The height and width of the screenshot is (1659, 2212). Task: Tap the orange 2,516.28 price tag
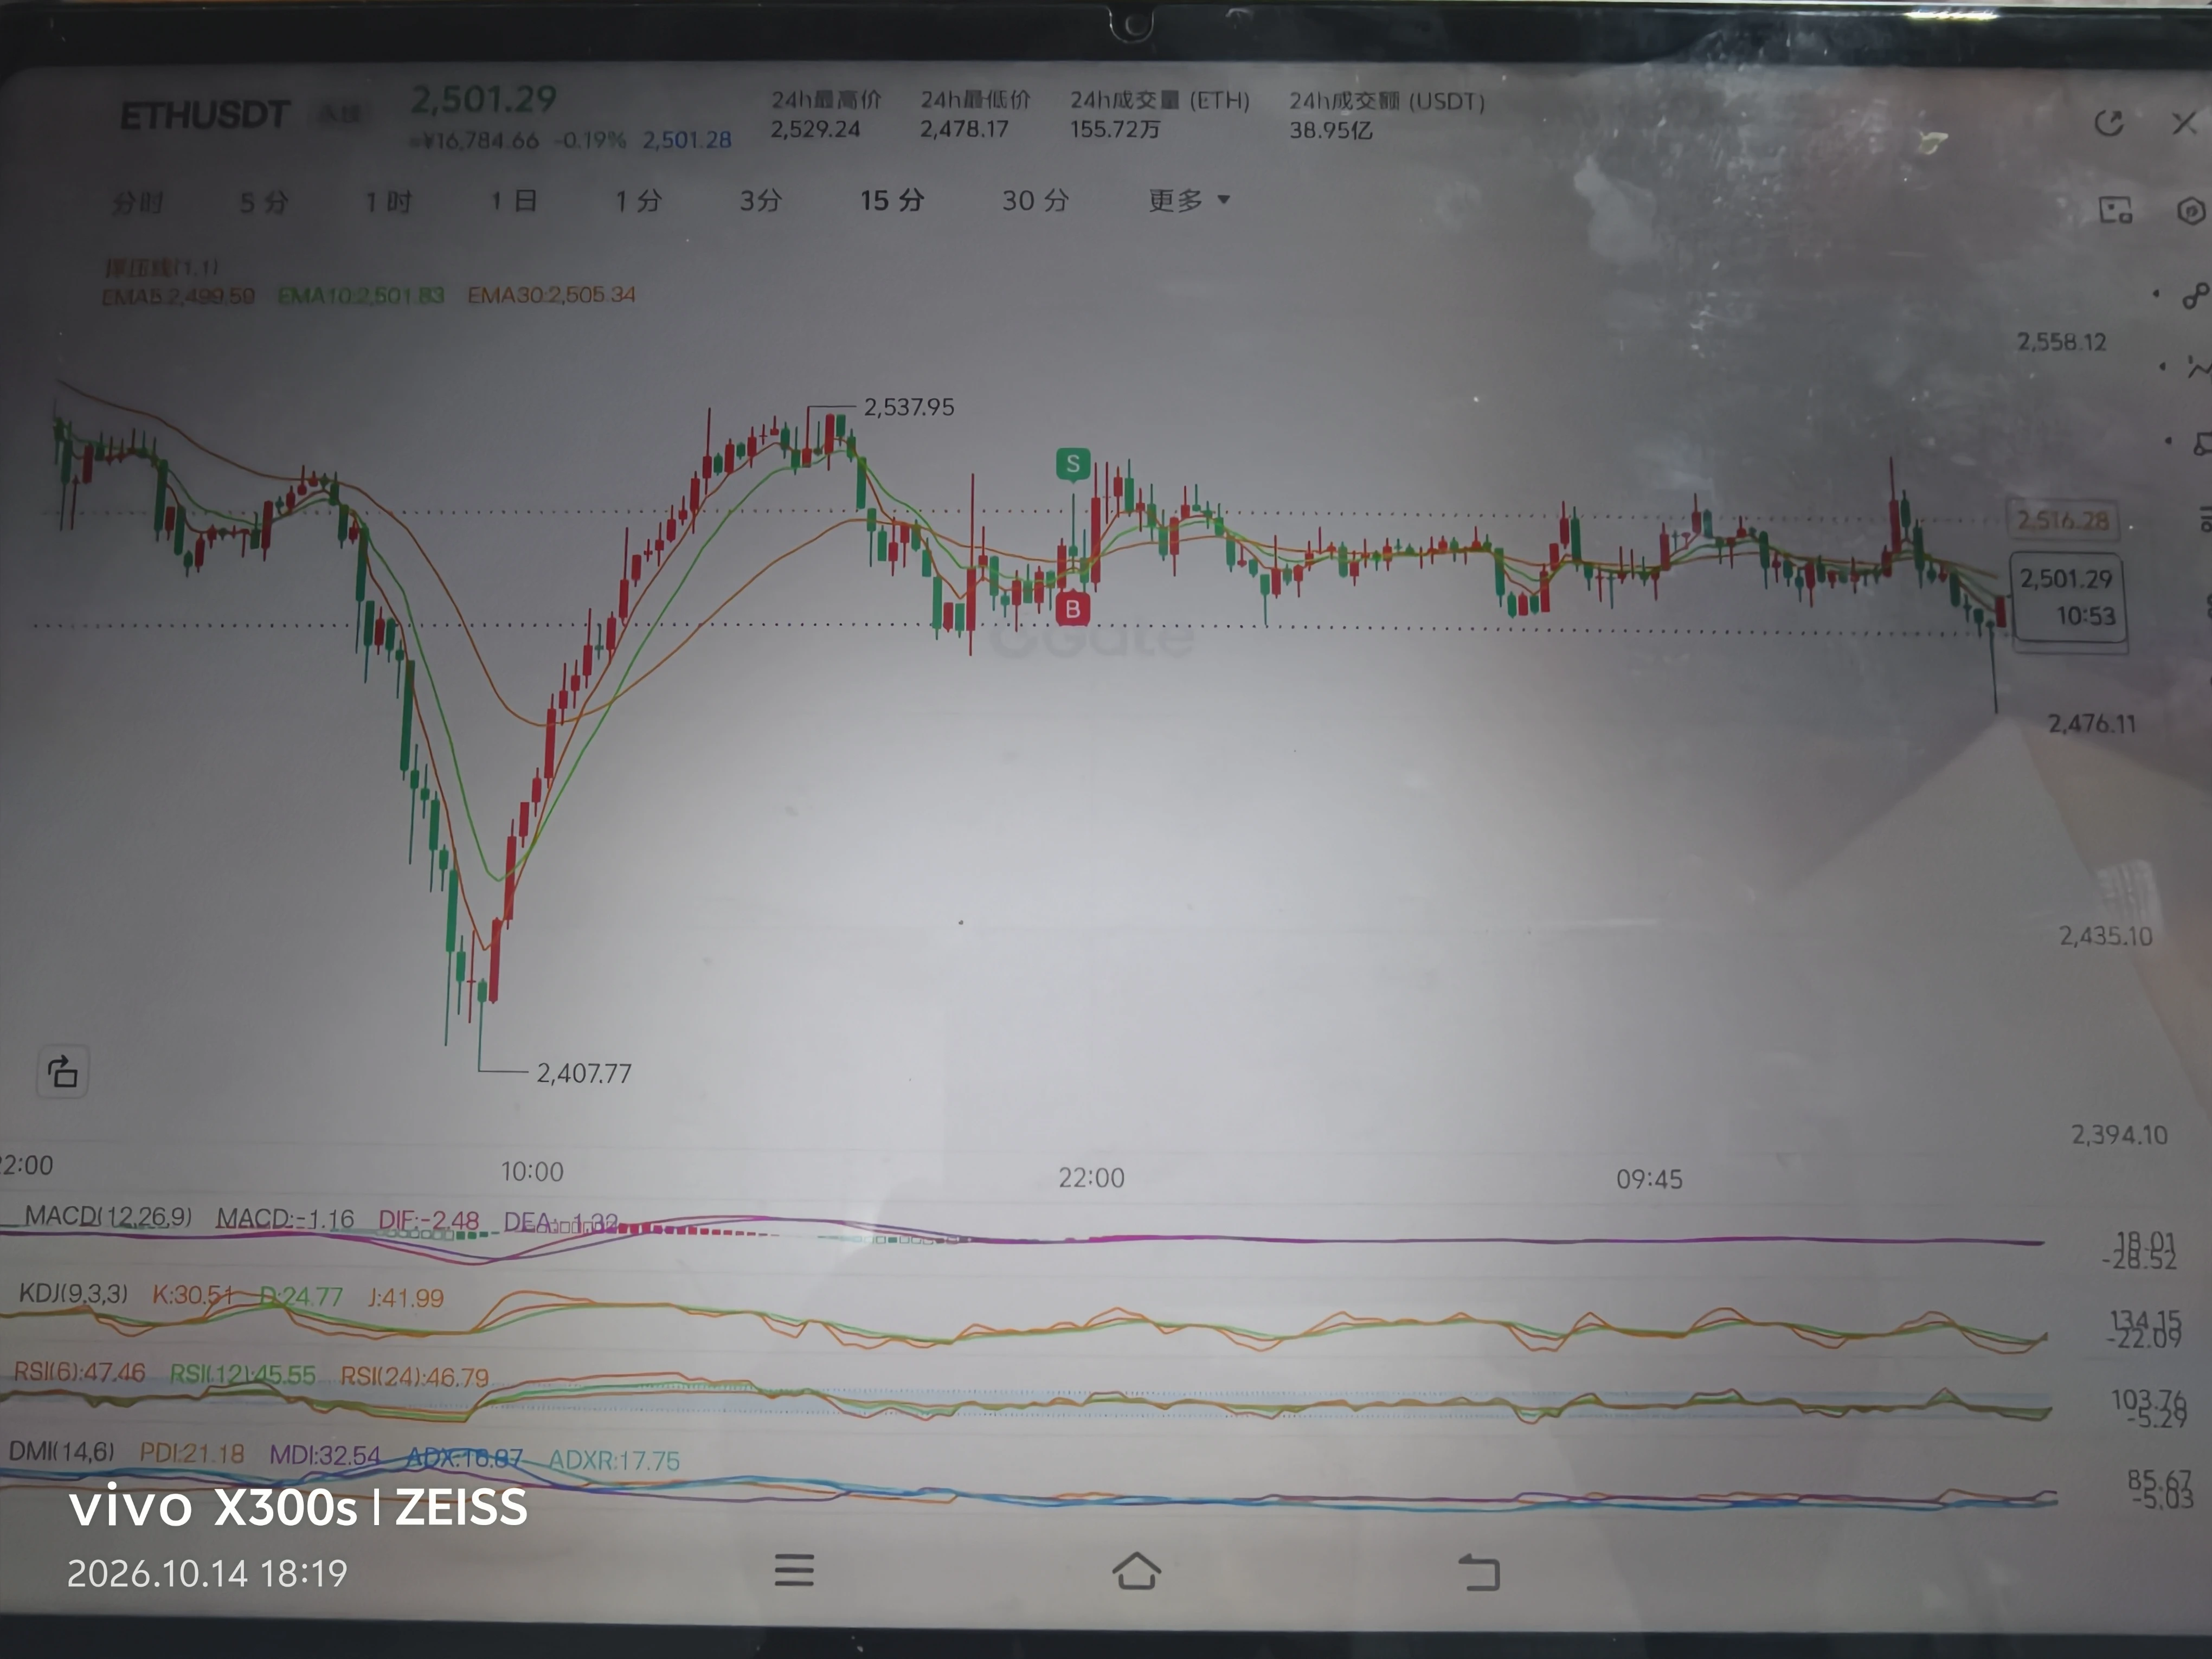click(x=2062, y=520)
